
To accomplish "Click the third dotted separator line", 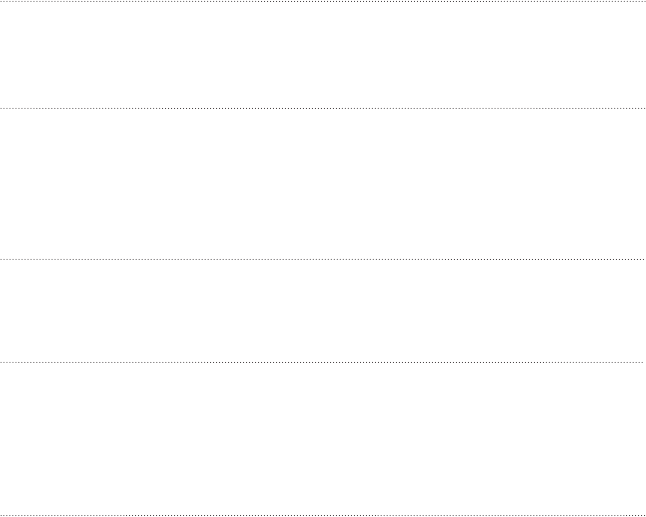I will click(323, 260).
